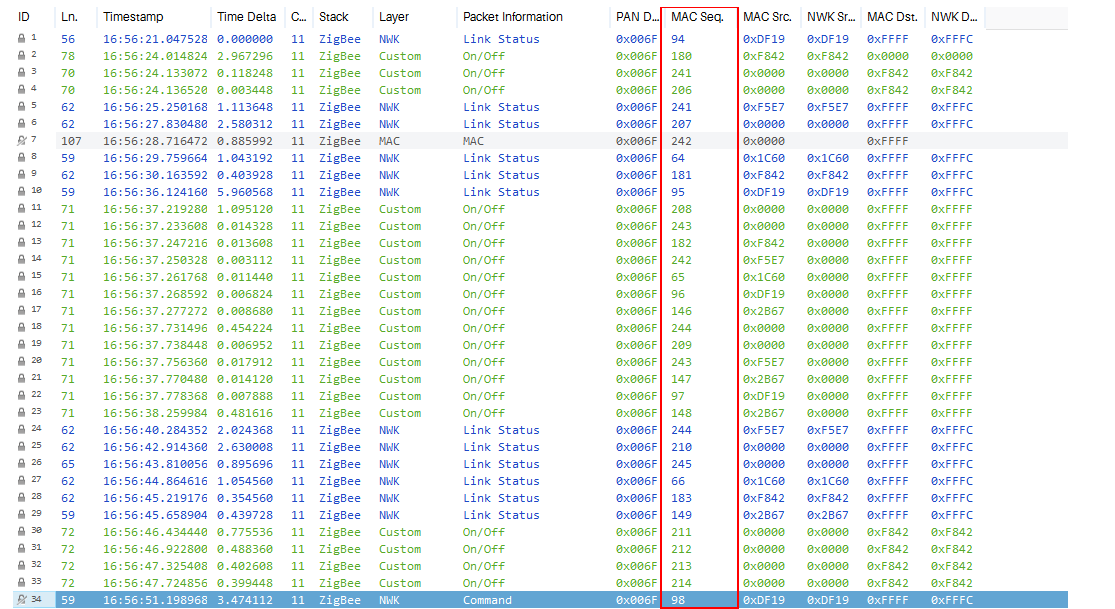The width and height of the screenshot is (1115, 609).
Task: Click the lock icon of packet ID 17
Action: pyautogui.click(x=21, y=311)
